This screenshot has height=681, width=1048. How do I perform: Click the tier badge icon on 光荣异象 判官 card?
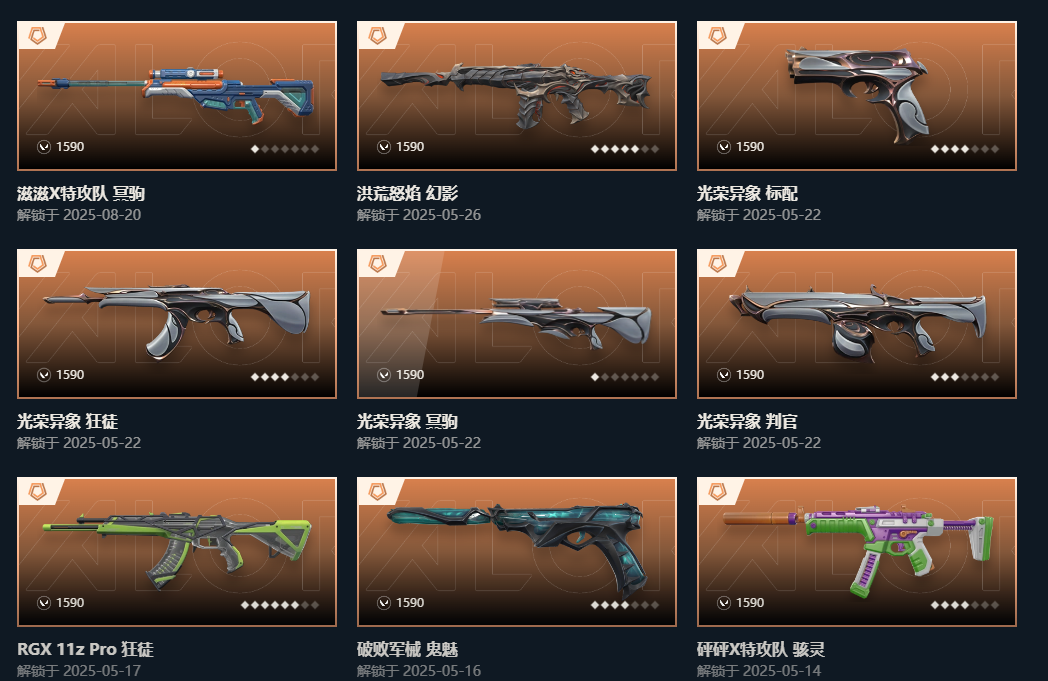pyautogui.click(x=718, y=263)
